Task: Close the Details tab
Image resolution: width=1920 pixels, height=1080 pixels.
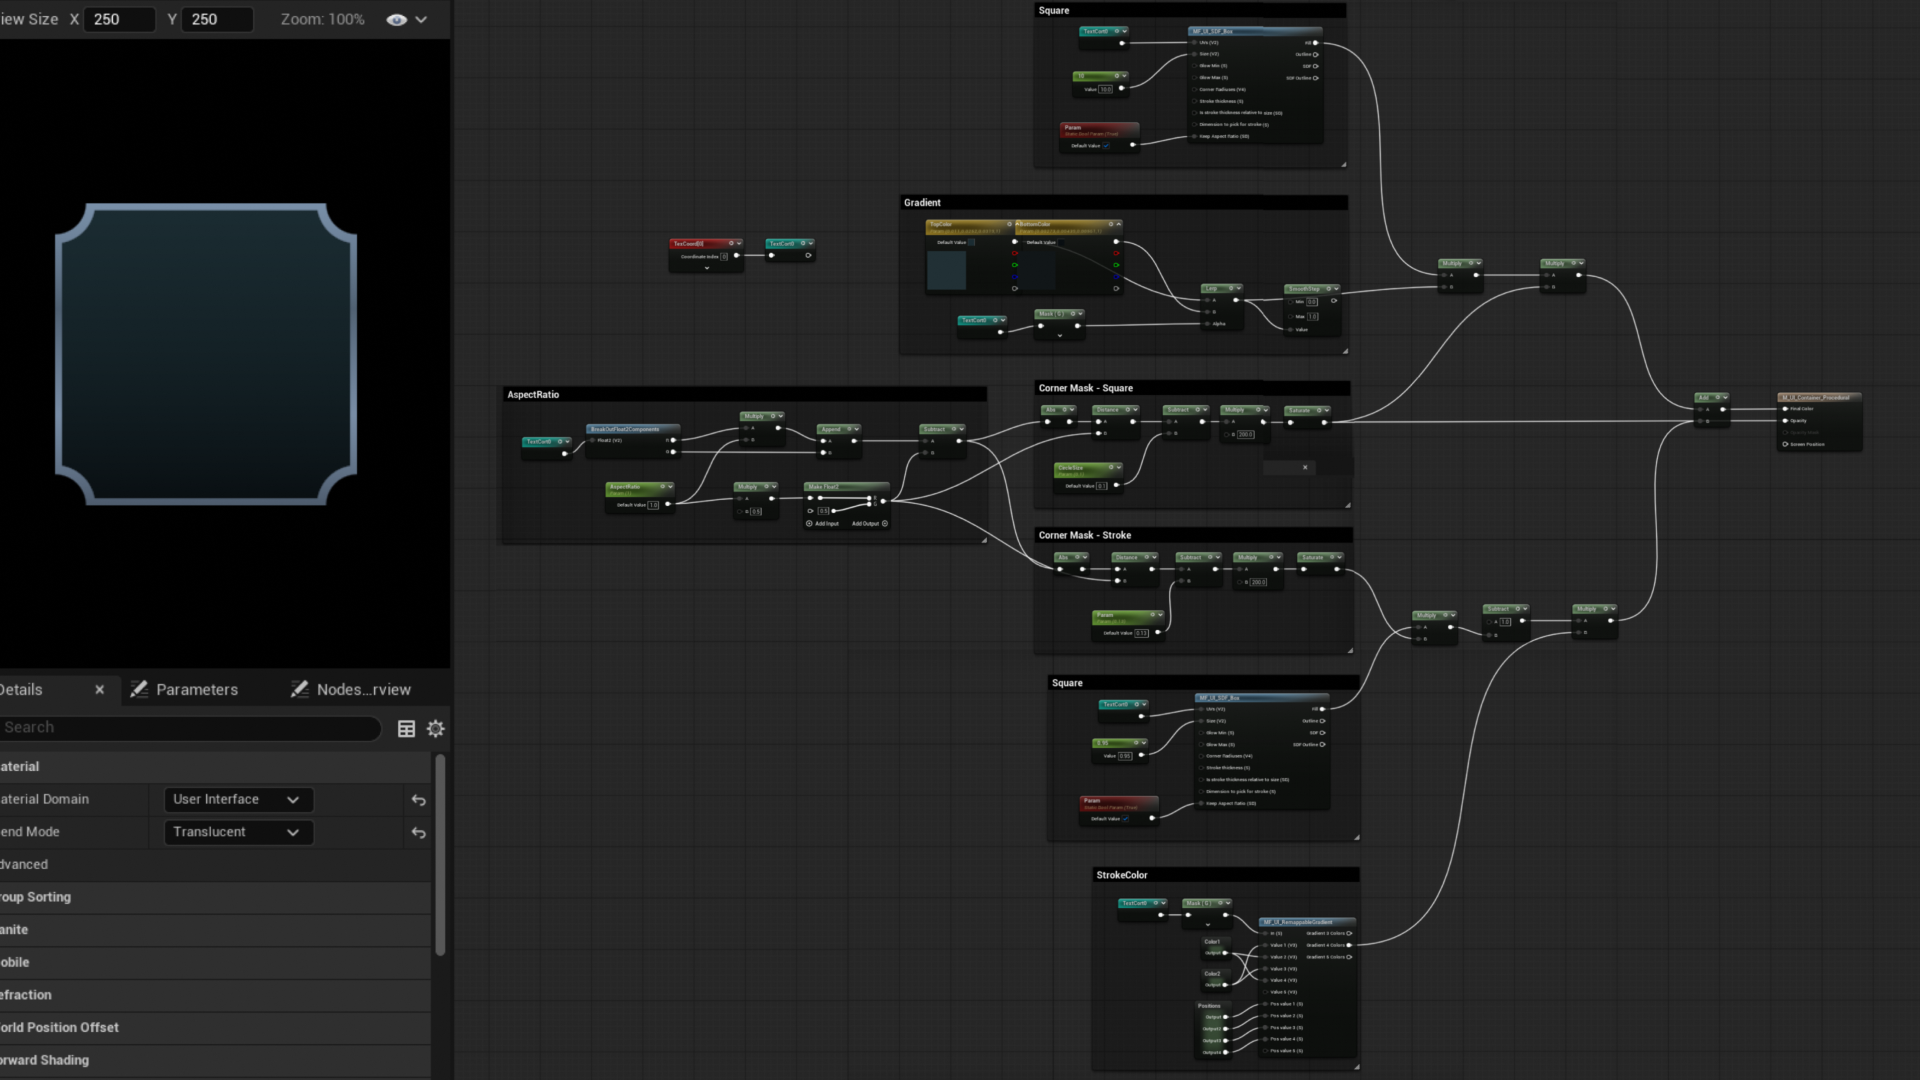Action: pos(99,690)
